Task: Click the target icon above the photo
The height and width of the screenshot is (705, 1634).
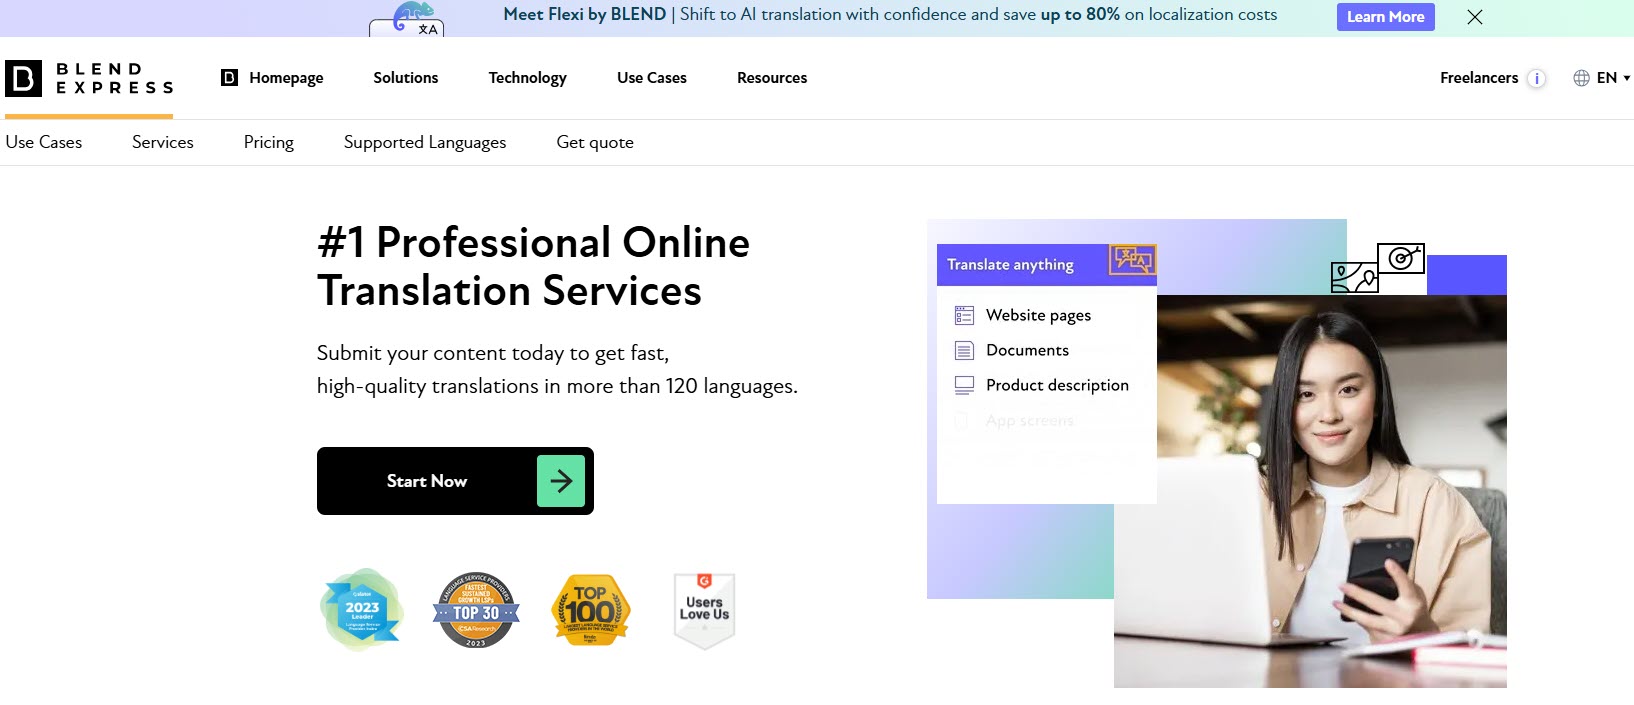Action: point(1401,260)
